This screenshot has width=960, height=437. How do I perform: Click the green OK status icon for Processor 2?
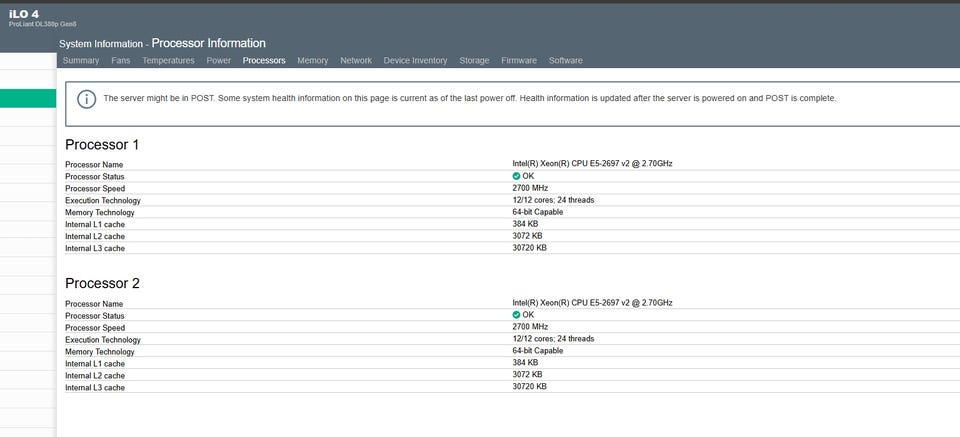(x=516, y=315)
